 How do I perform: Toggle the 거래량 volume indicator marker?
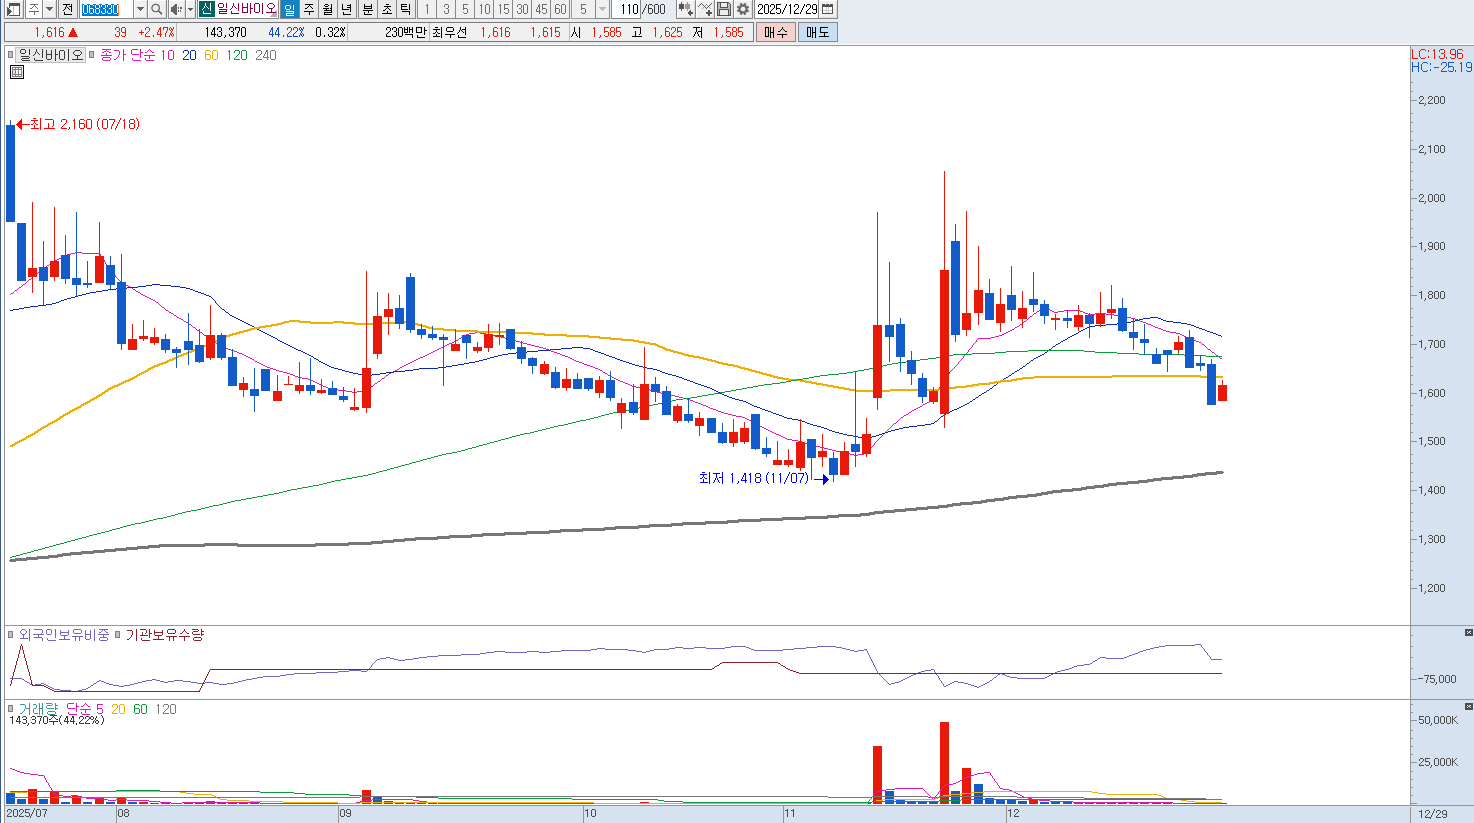click(x=11, y=709)
